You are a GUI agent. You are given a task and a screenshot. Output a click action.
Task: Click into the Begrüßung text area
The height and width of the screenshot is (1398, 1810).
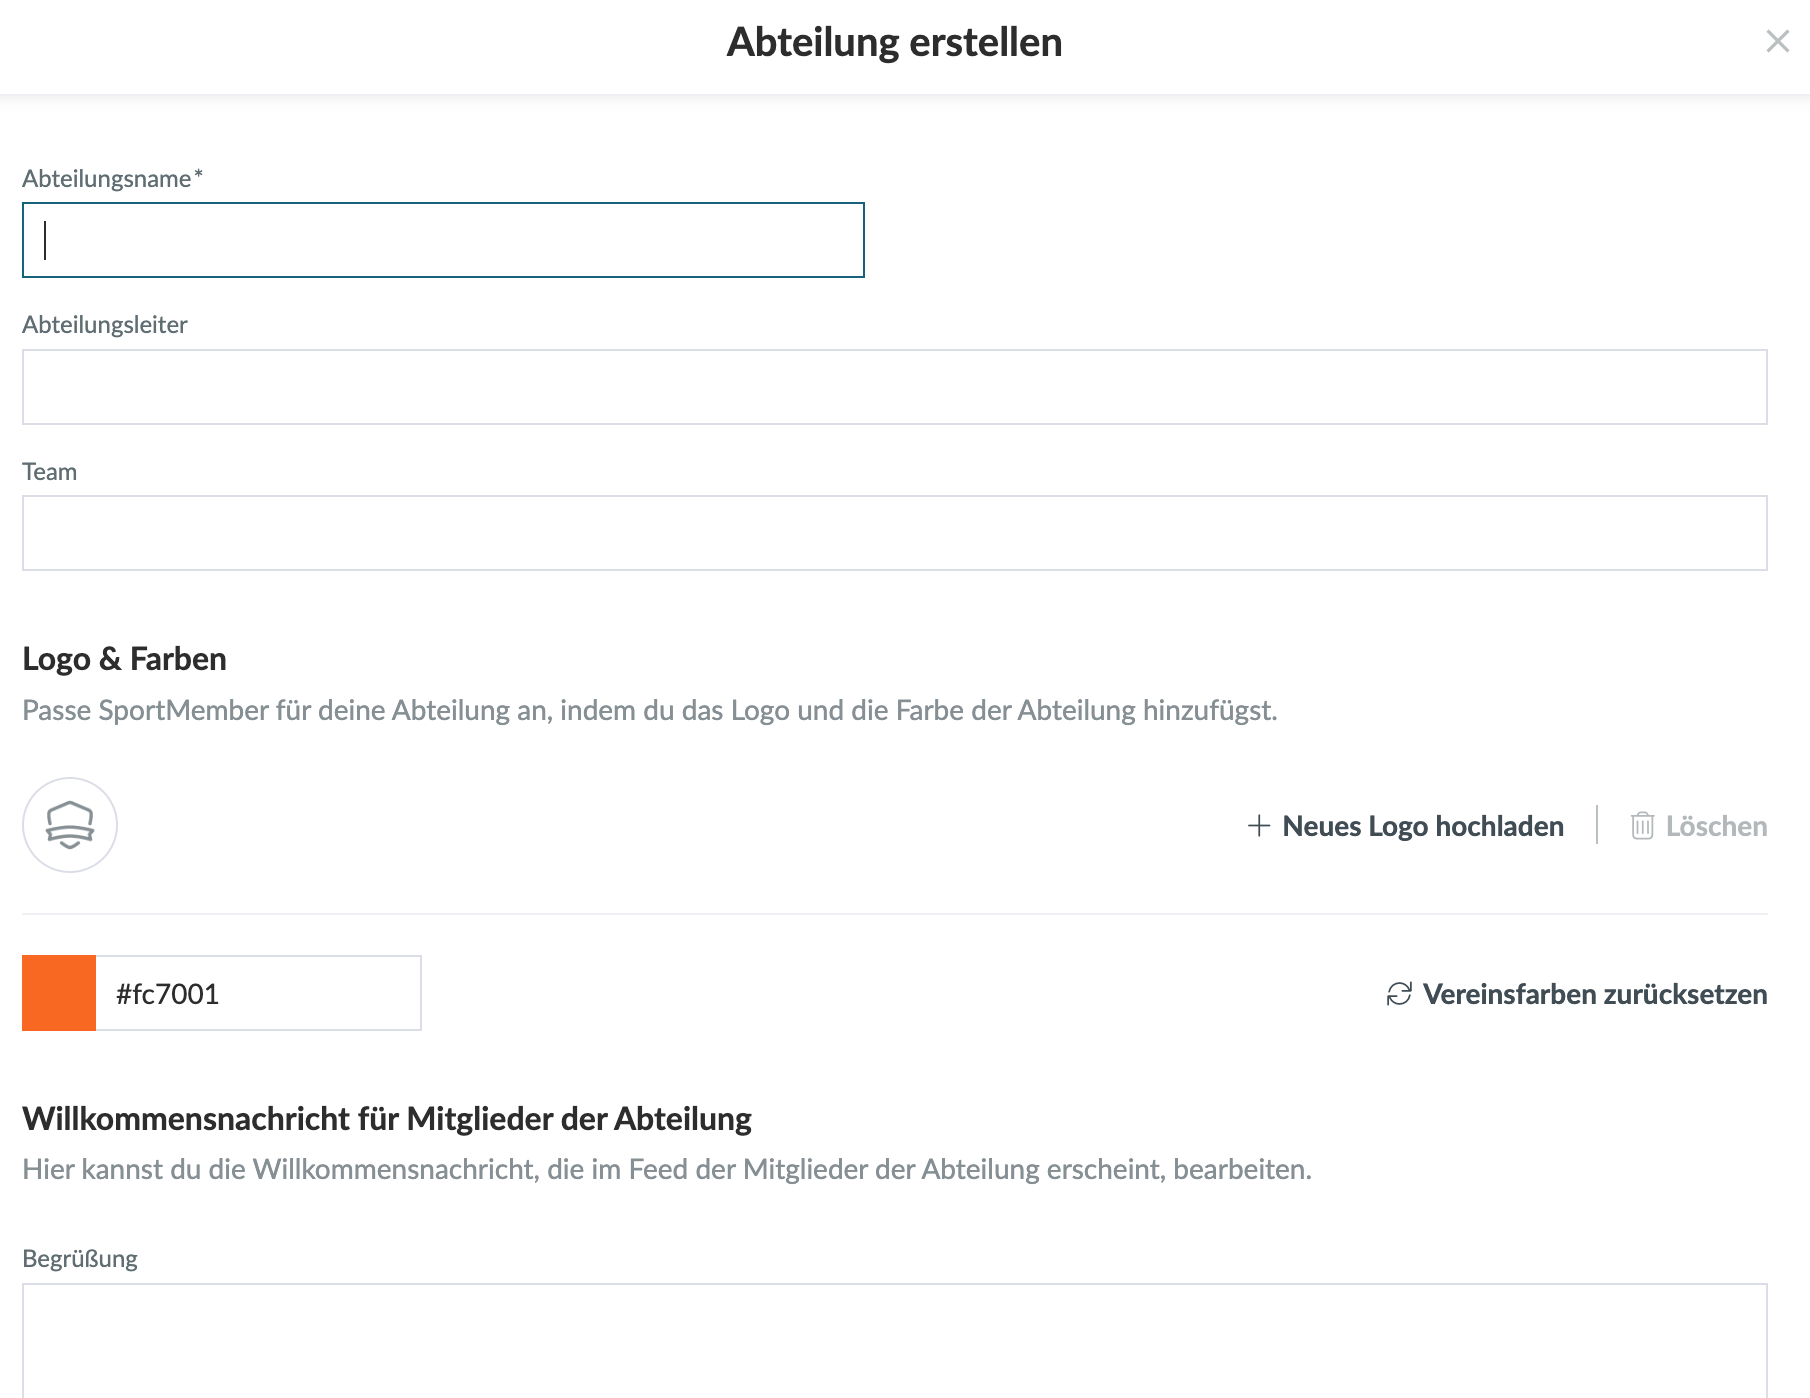[894, 1340]
